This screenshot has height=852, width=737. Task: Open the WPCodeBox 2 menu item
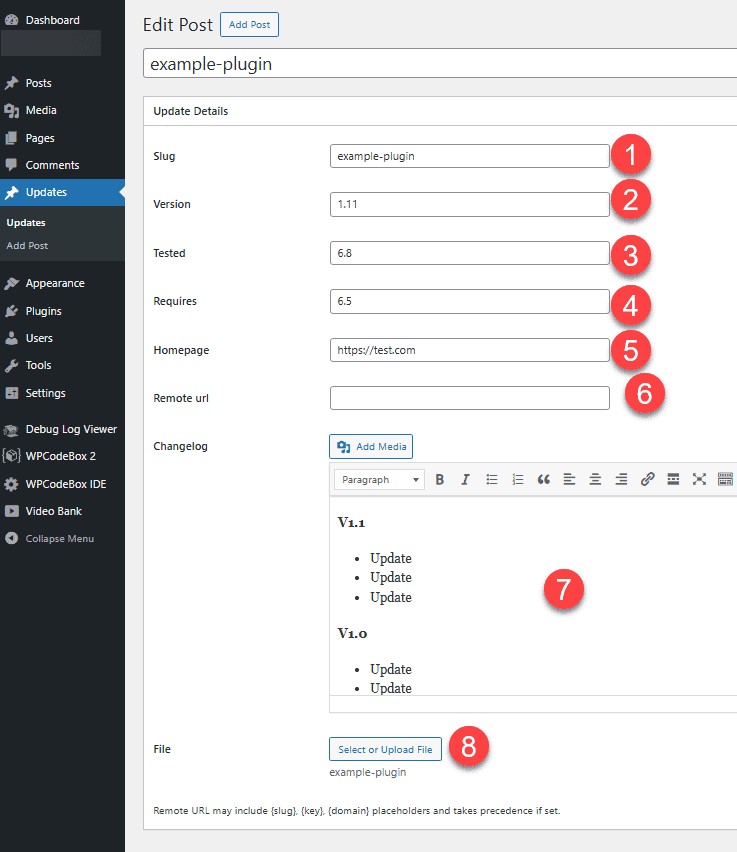point(60,456)
